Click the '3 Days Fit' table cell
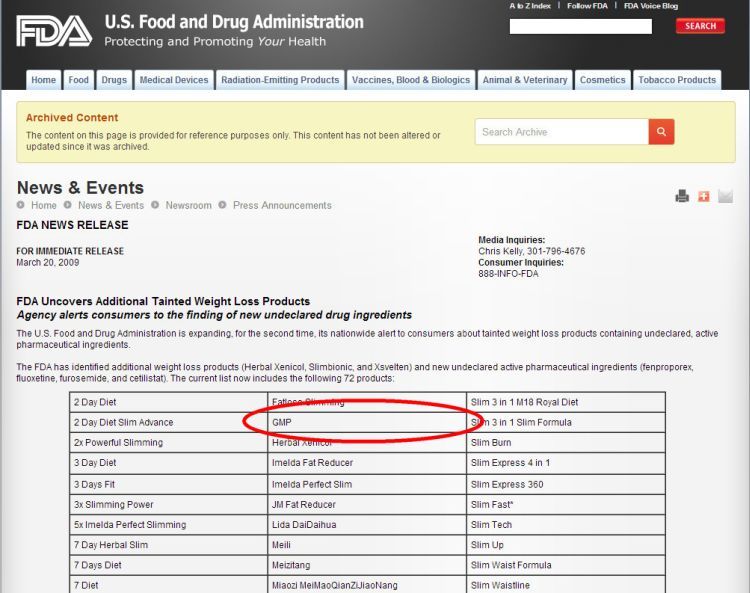The width and height of the screenshot is (750, 593). coord(168,484)
